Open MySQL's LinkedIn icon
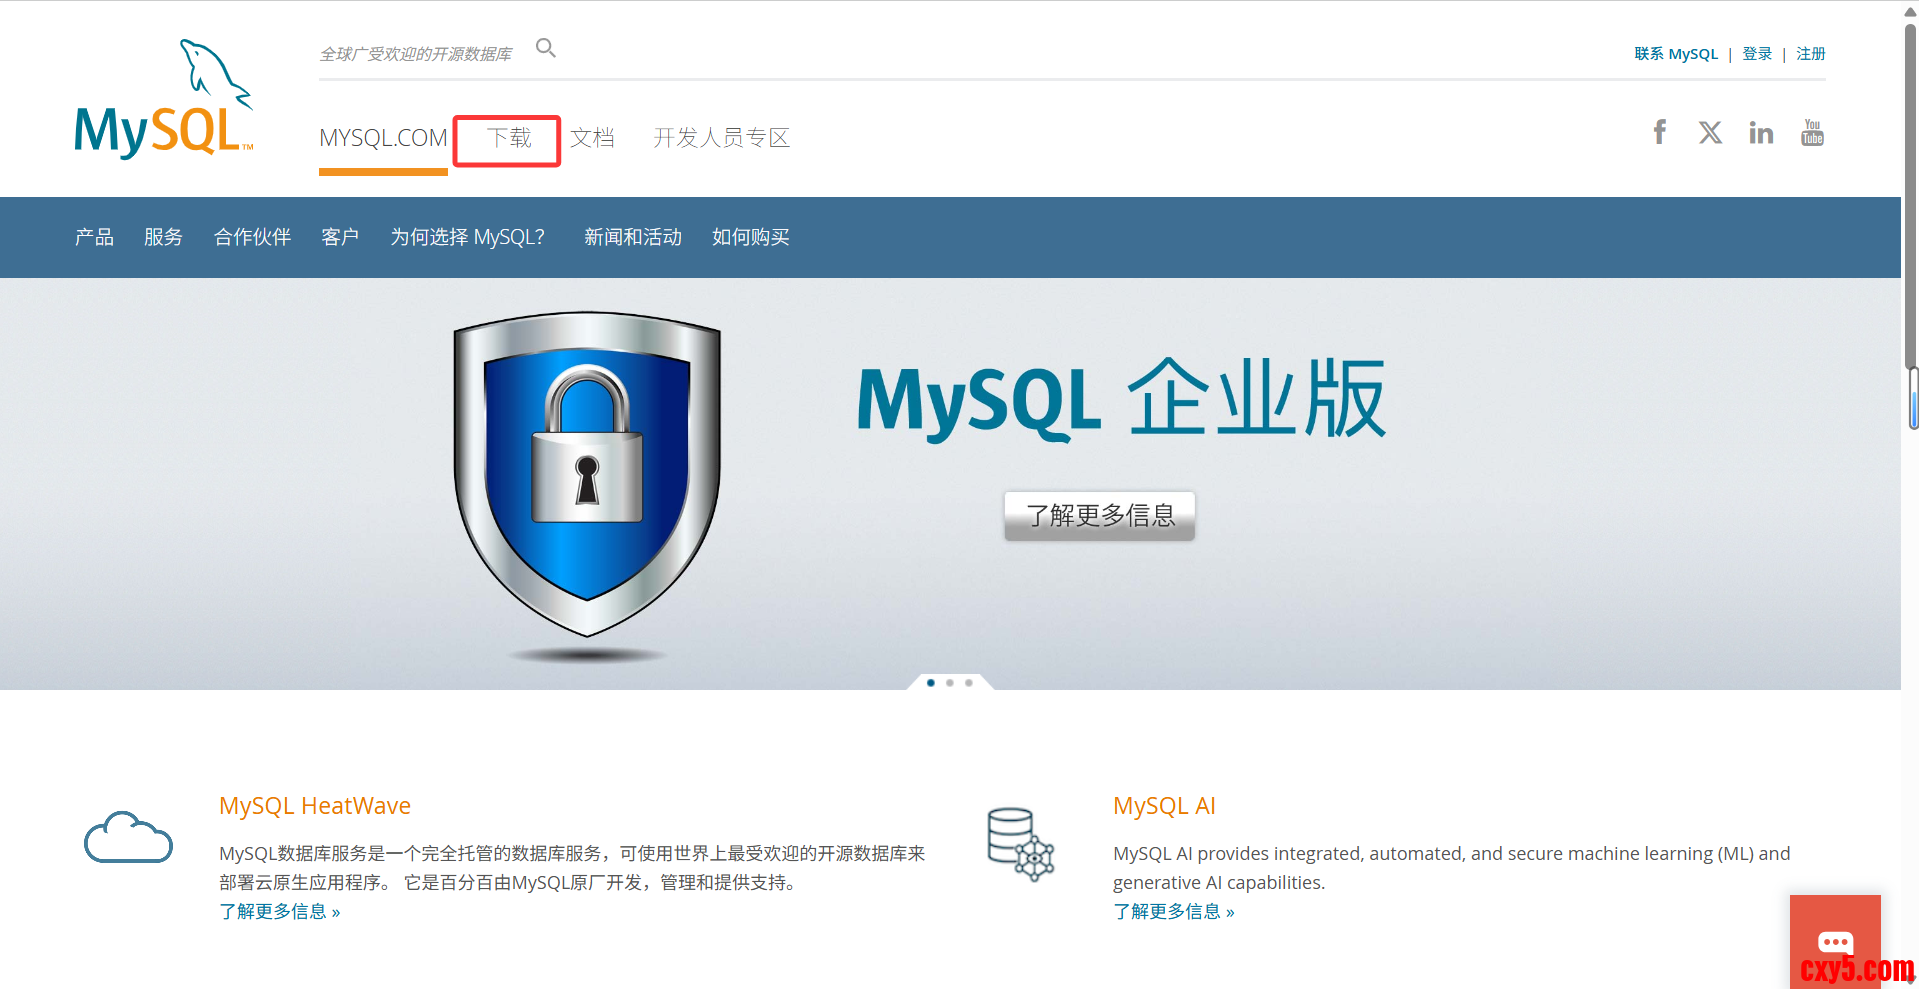The height and width of the screenshot is (989, 1919). [1761, 132]
